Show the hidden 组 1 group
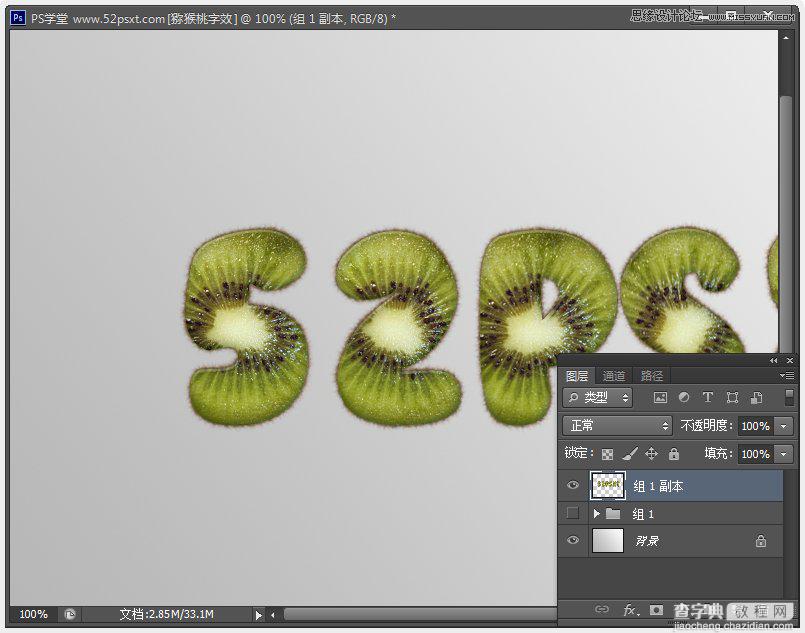The width and height of the screenshot is (805, 633). 572,513
